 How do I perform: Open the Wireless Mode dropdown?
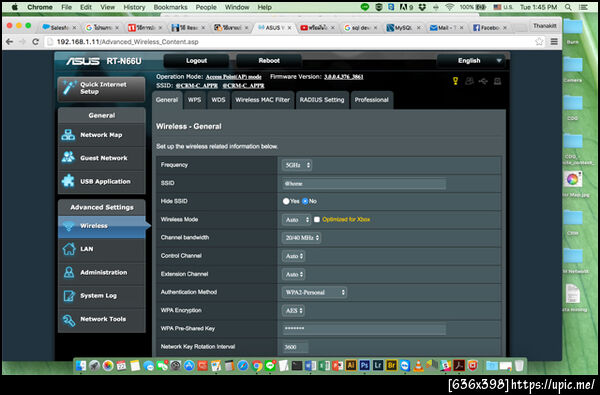click(296, 220)
